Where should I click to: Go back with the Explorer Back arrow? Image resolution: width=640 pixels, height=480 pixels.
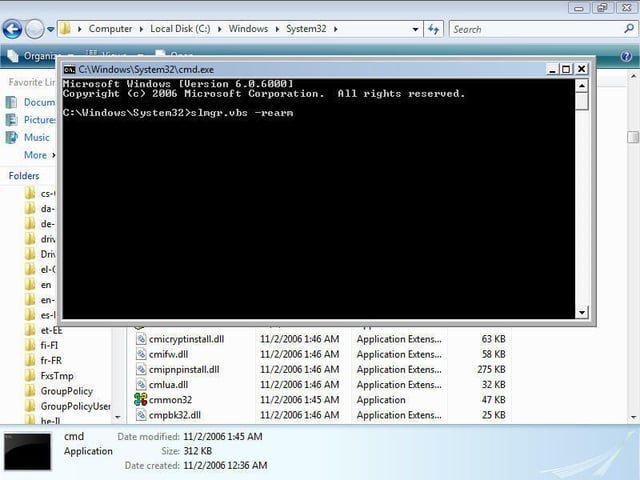(12, 29)
